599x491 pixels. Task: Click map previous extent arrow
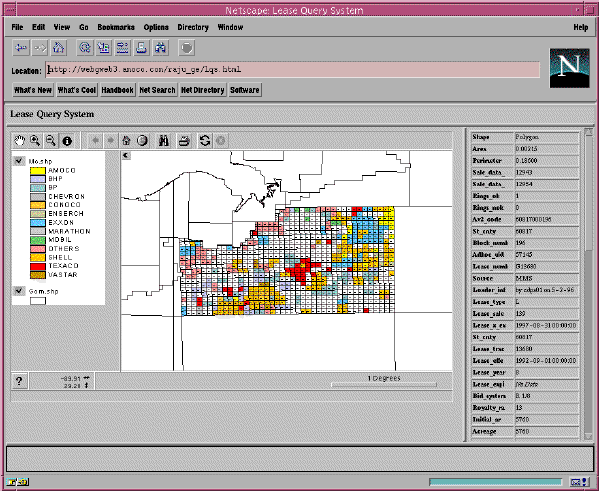coord(96,141)
